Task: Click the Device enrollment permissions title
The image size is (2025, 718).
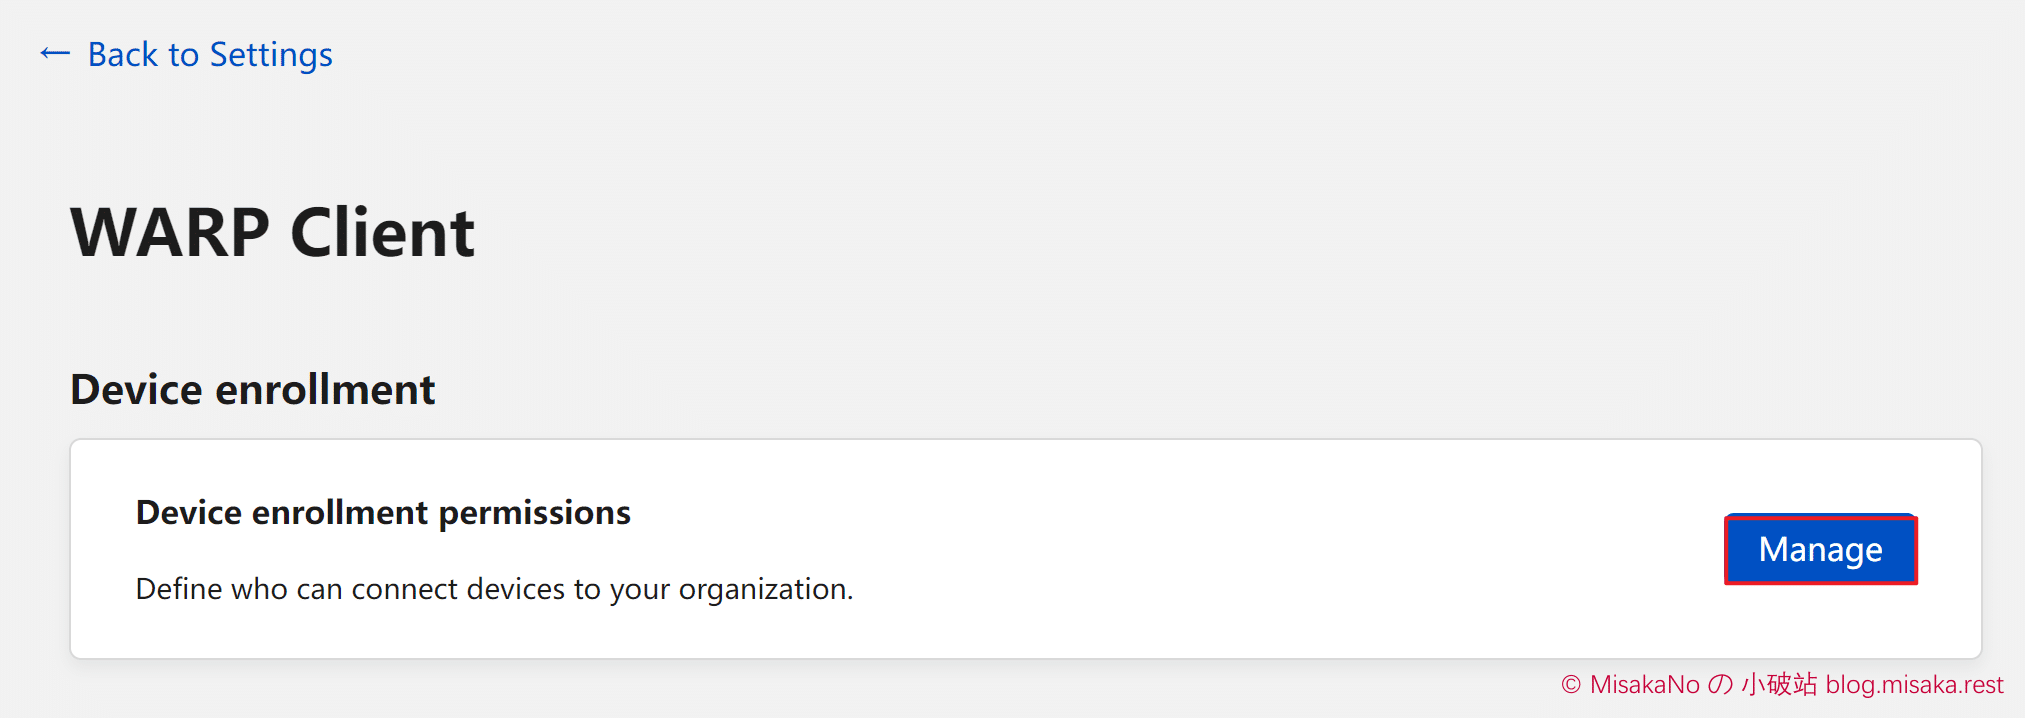Action: click(383, 512)
